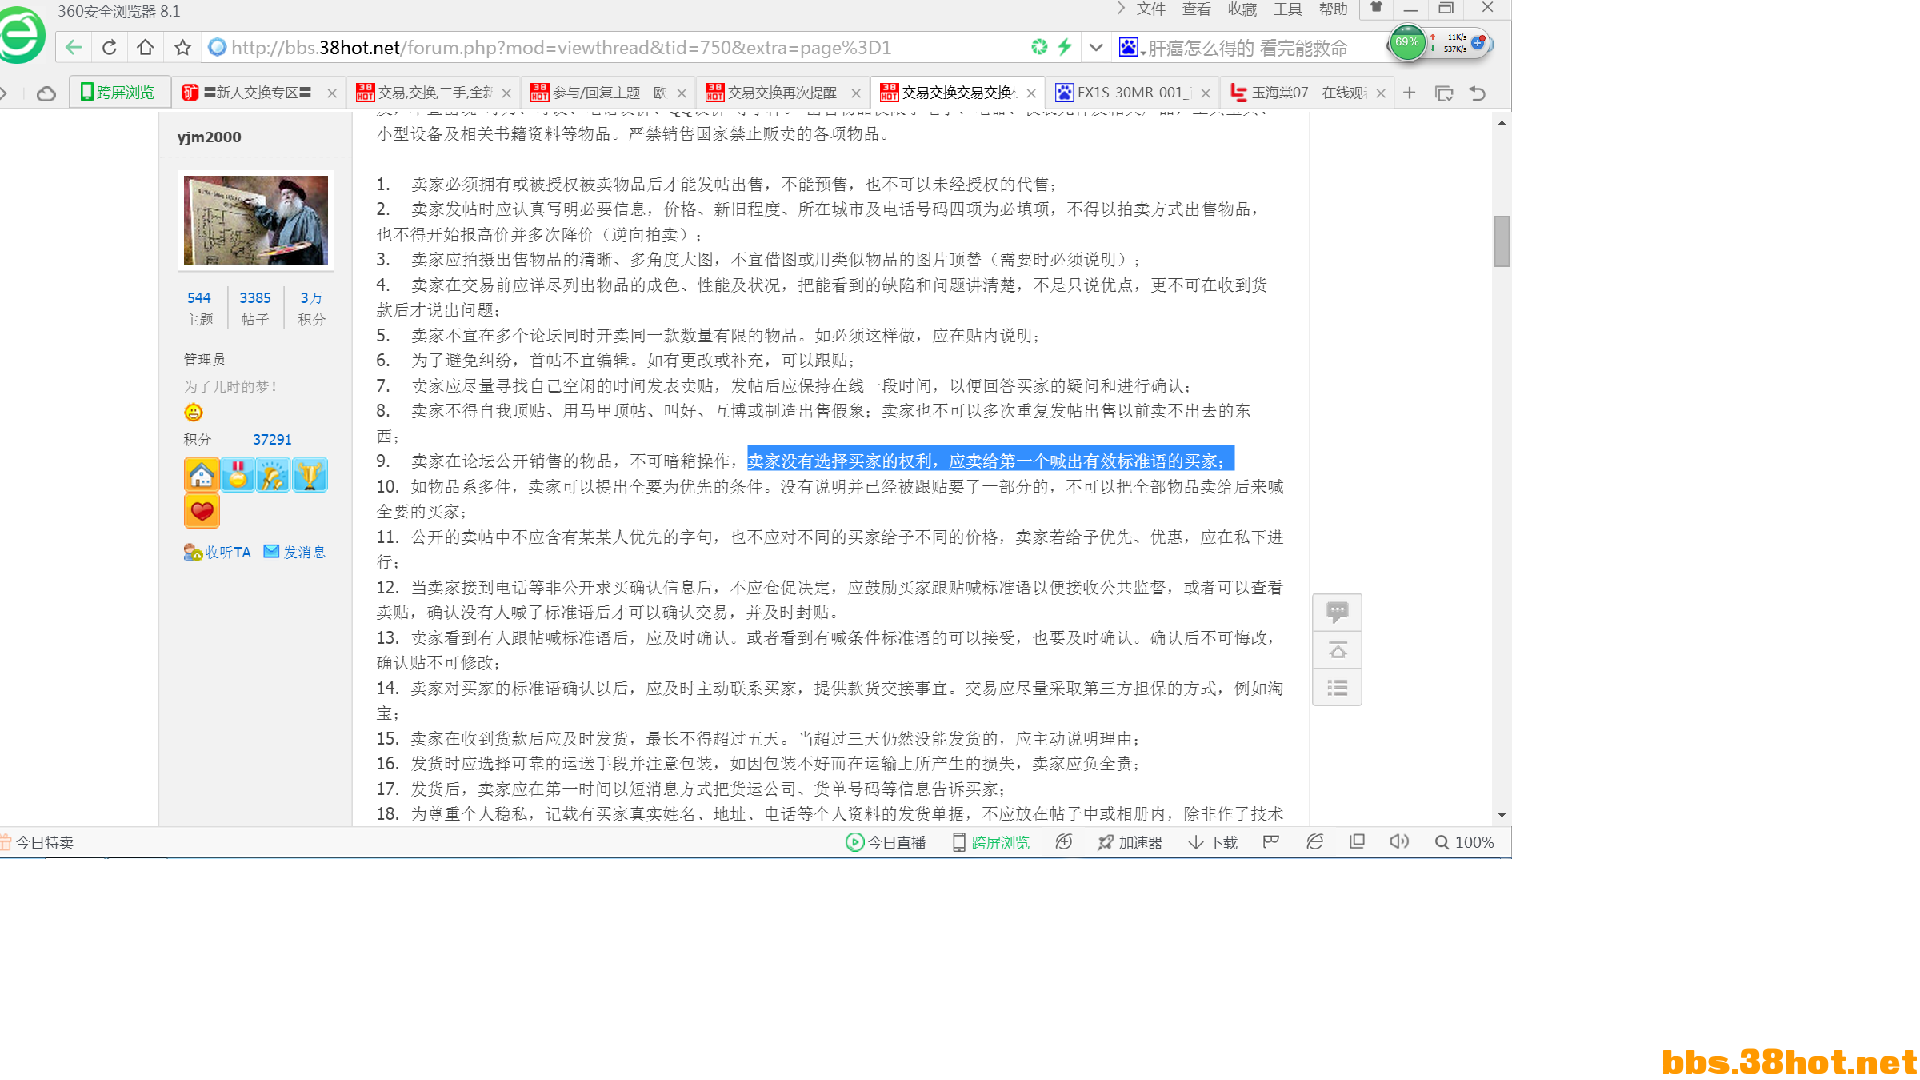The height and width of the screenshot is (1080, 1920).
Task: Click the floating thread list icon
Action: pos(1337,688)
